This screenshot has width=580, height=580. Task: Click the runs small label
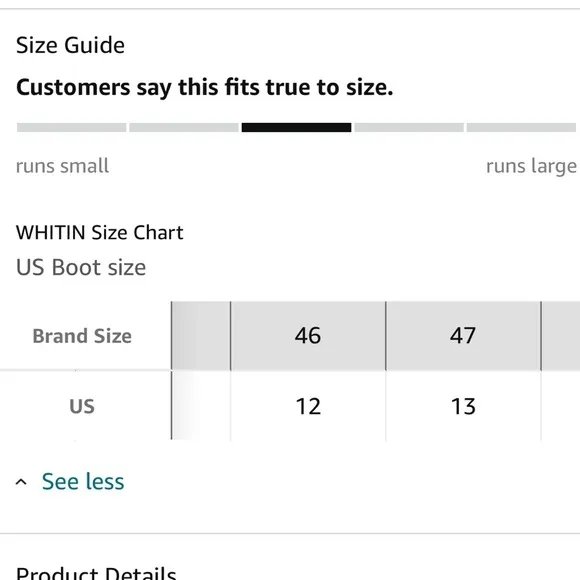[63, 166]
